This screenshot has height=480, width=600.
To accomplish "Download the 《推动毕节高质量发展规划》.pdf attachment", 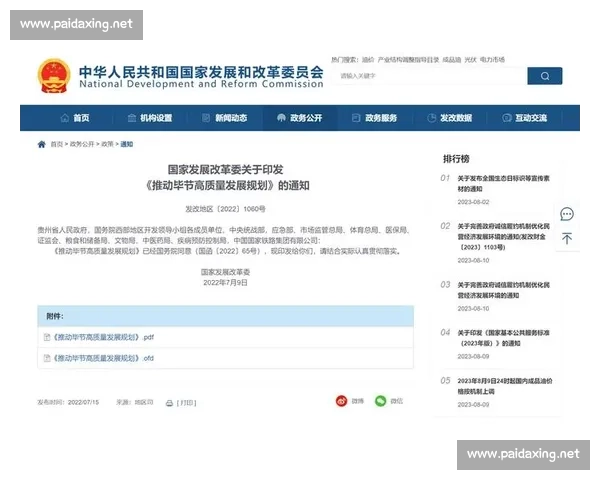I will (103, 337).
